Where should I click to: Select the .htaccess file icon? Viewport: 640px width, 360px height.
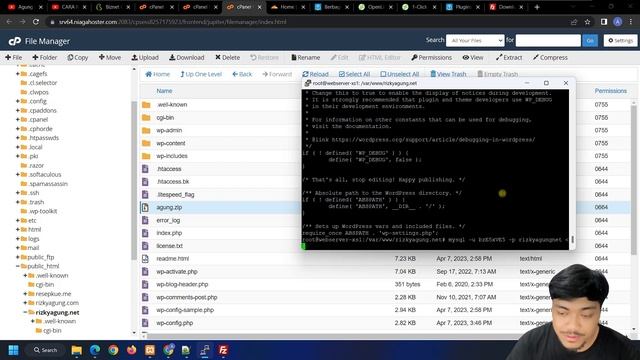coord(145,169)
